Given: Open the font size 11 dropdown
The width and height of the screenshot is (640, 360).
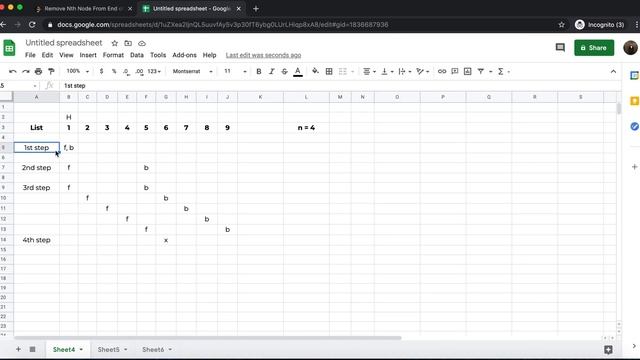Looking at the screenshot, I should (x=235, y=71).
